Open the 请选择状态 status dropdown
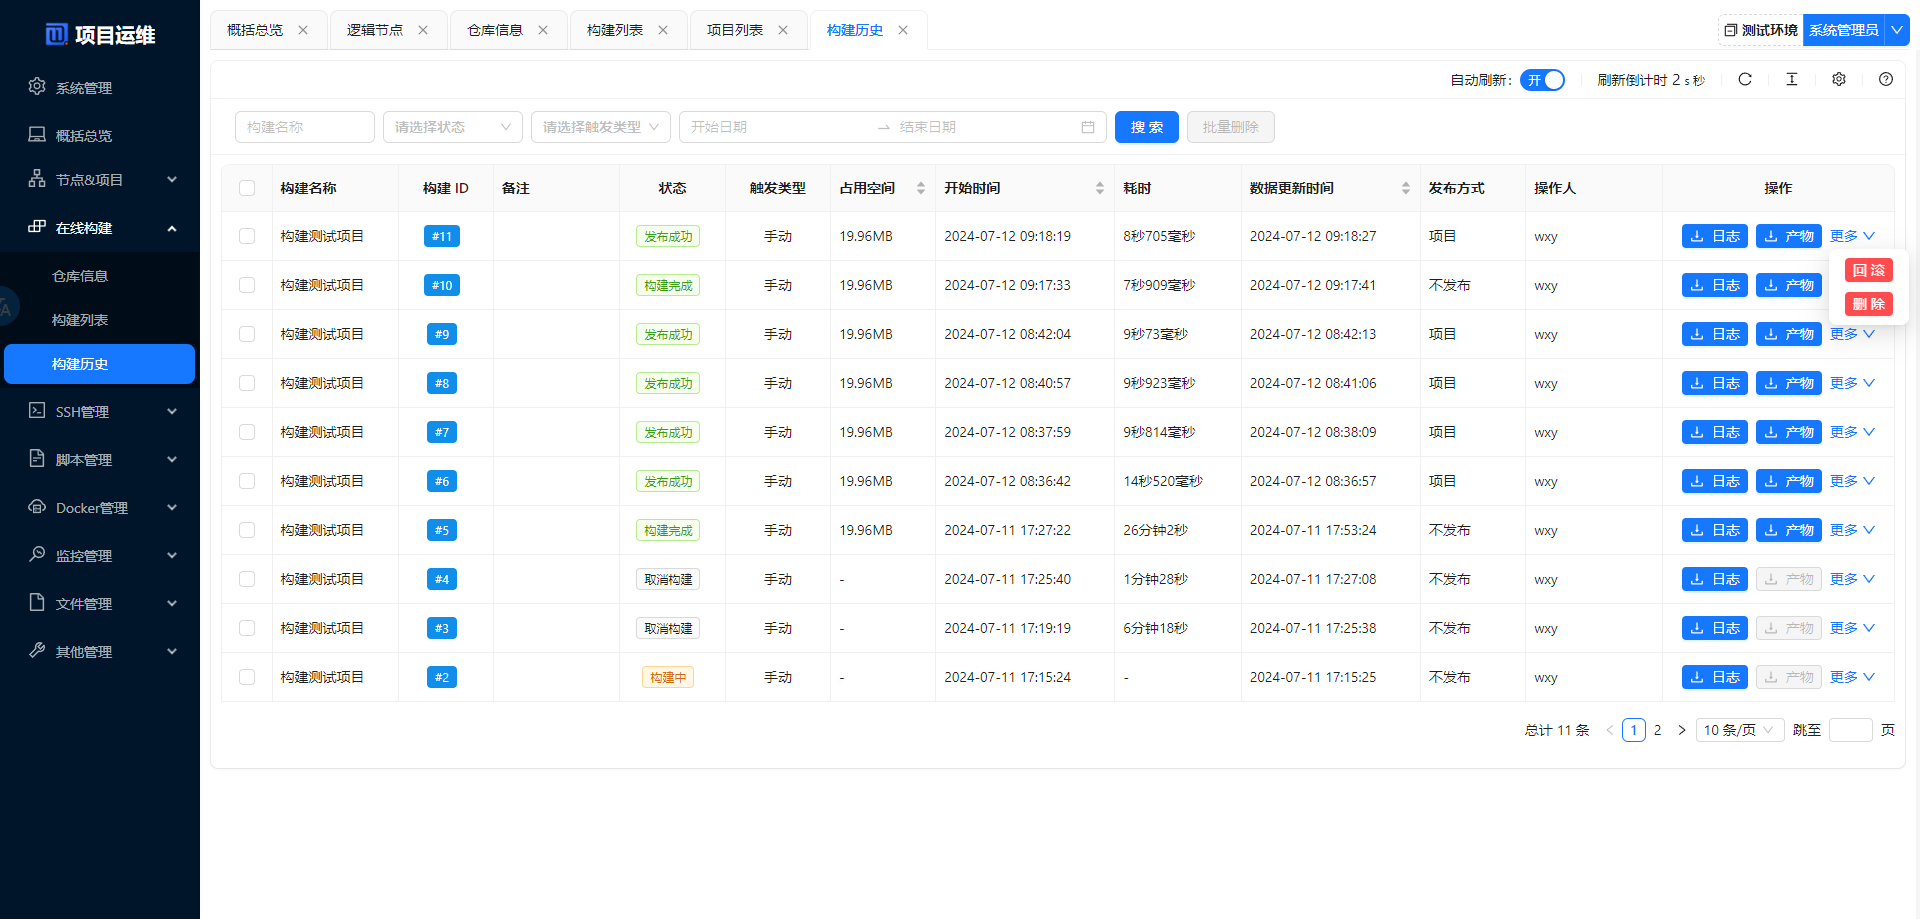This screenshot has height=919, width=1920. 452,127
